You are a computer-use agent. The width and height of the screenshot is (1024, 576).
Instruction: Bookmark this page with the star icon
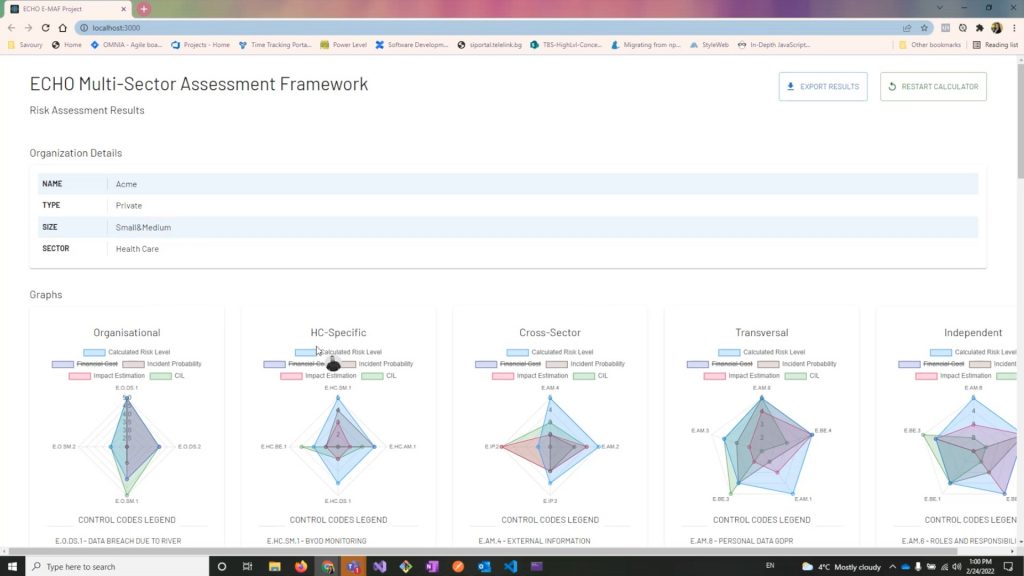point(924,28)
